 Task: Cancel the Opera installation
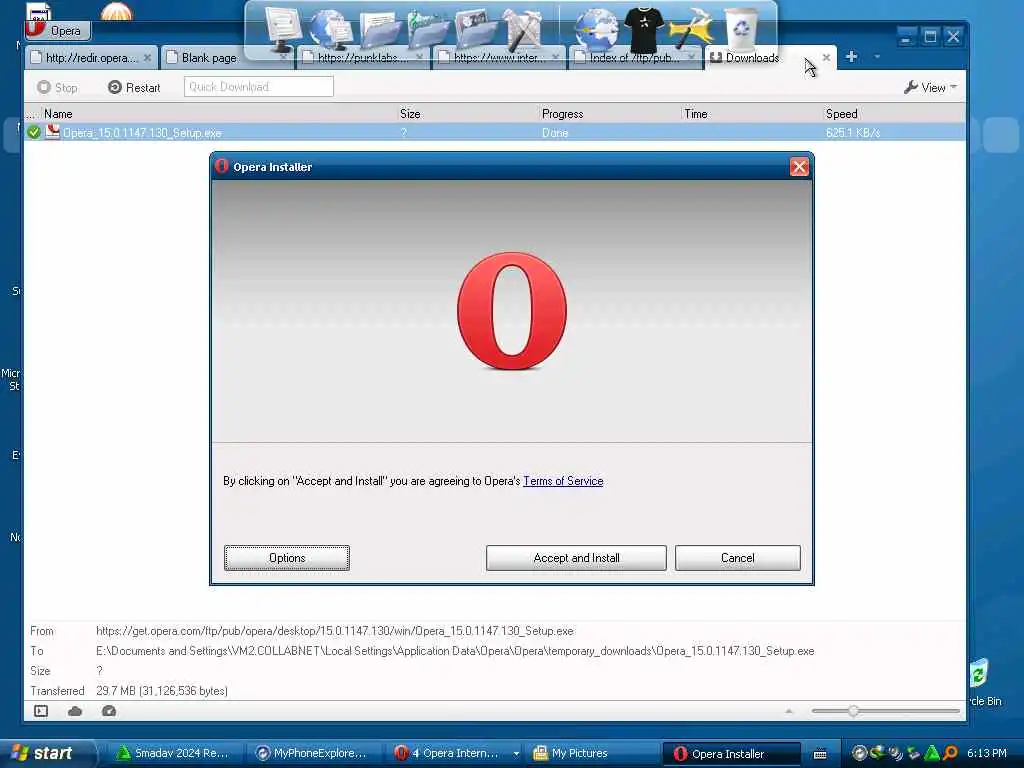coord(737,558)
